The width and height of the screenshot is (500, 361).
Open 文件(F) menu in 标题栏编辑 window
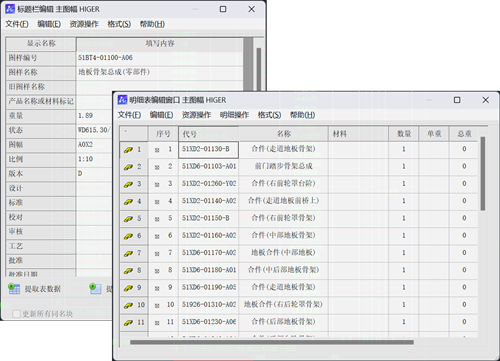tap(17, 24)
